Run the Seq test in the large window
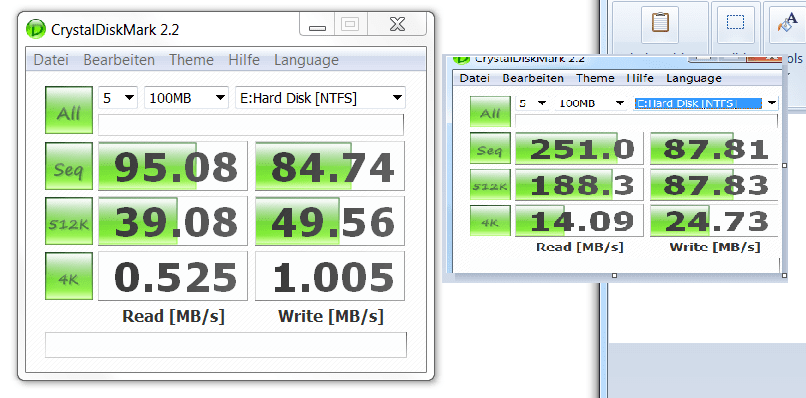The height and width of the screenshot is (398, 806). click(69, 166)
